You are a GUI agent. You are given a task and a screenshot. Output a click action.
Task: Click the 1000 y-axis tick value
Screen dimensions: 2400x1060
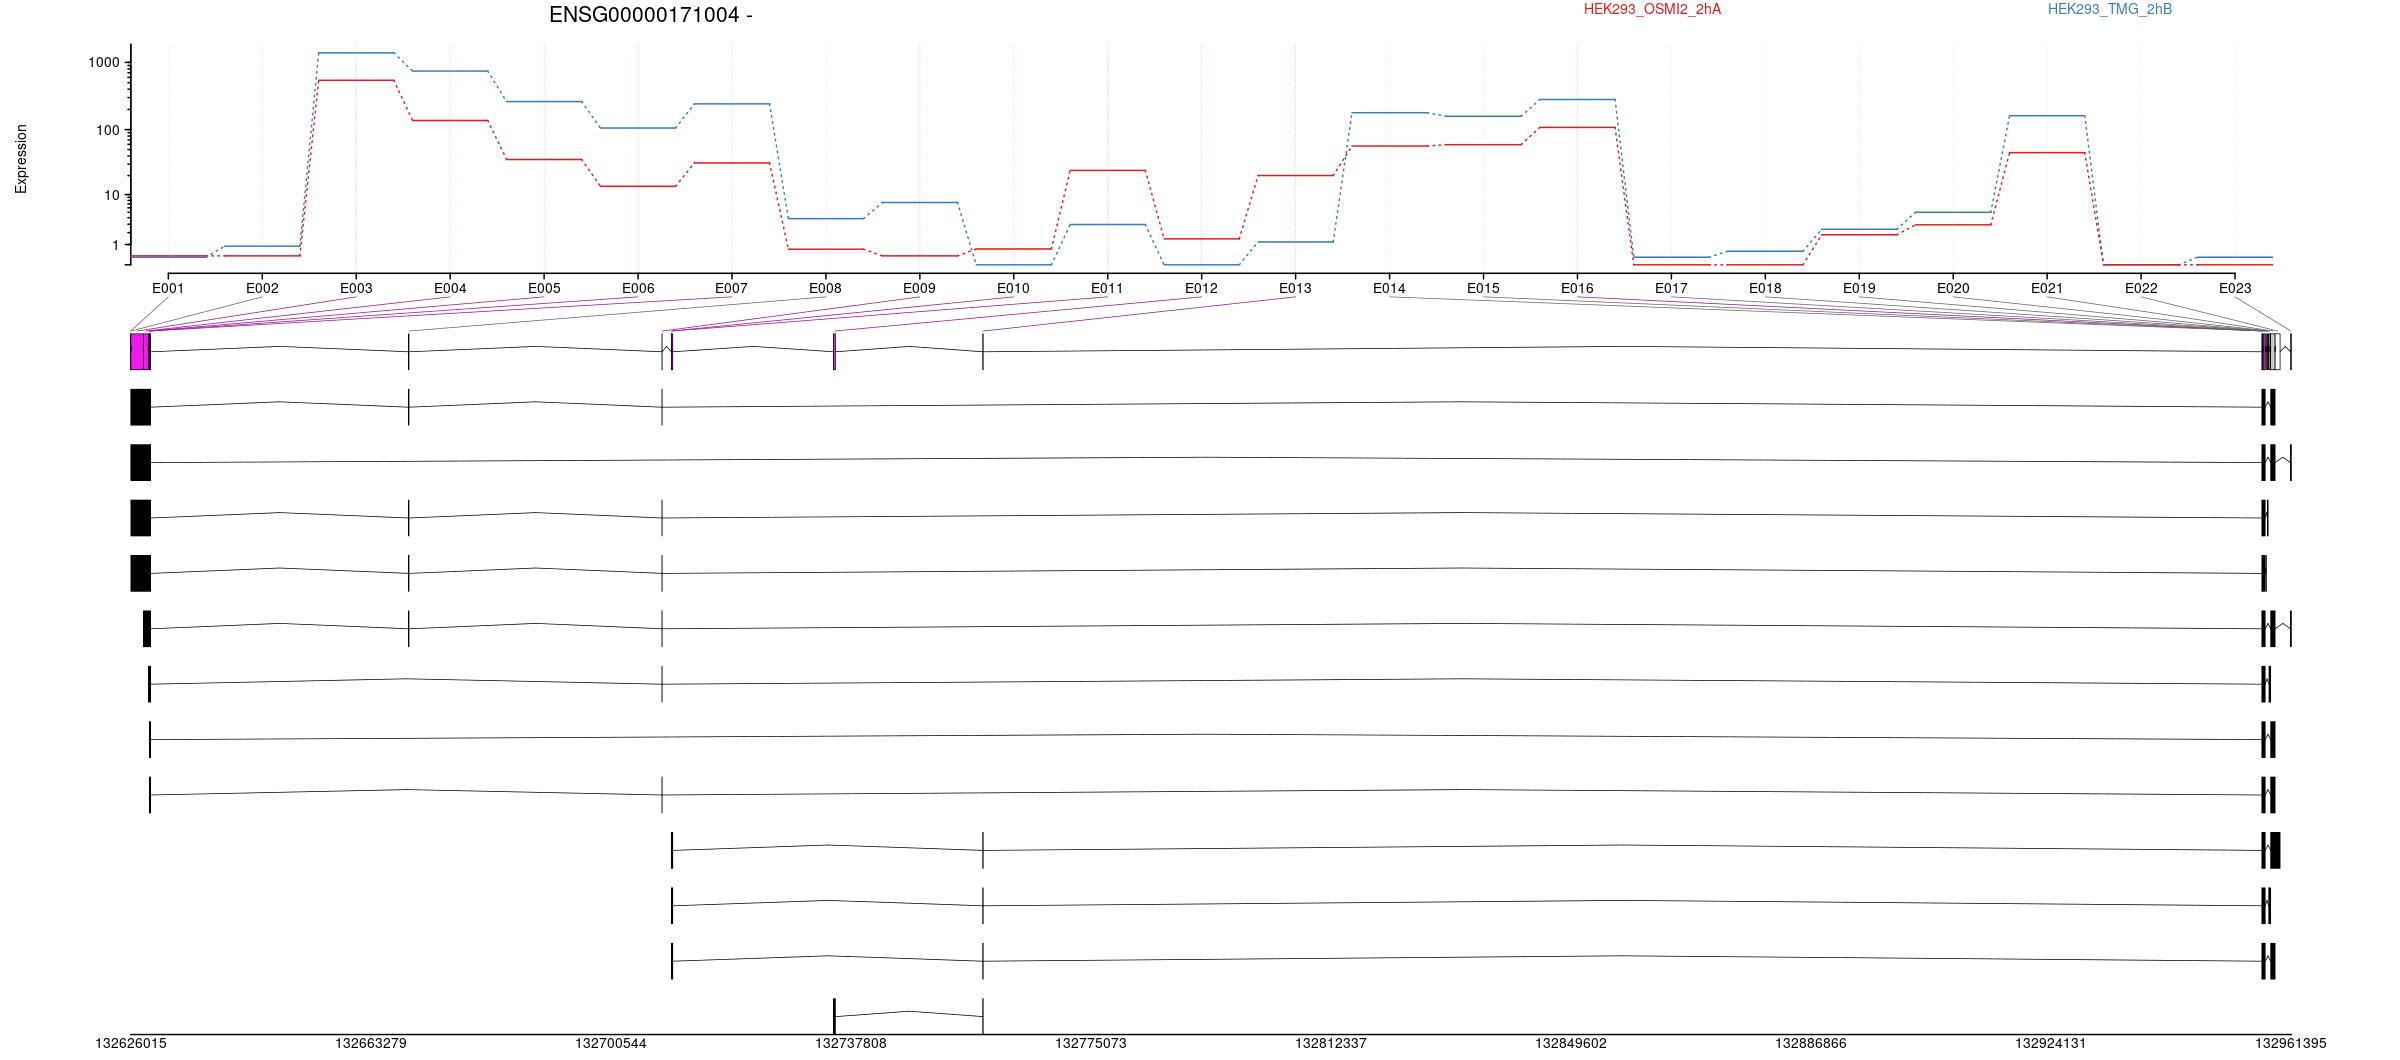[x=104, y=63]
